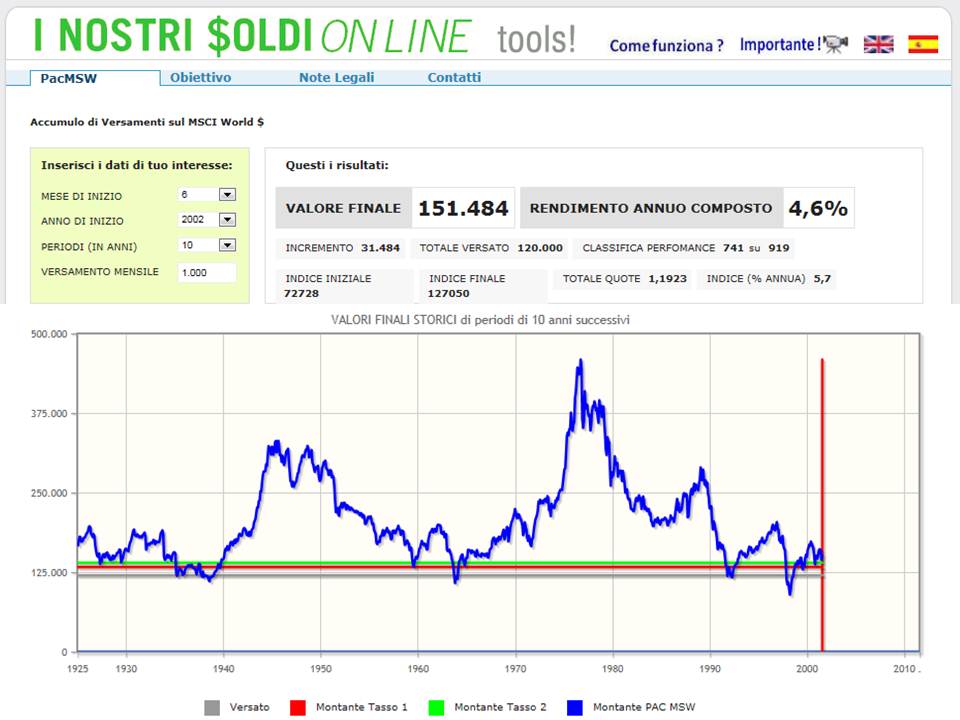Select the PacMSW tab
The image size is (960, 720).
point(69,78)
